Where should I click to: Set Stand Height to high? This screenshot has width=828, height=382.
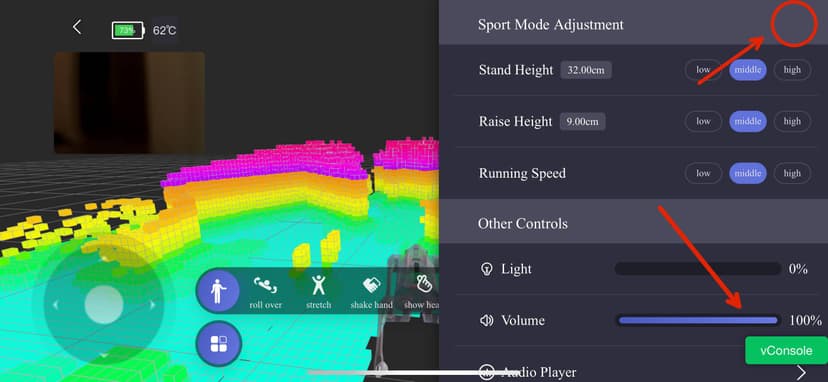coord(792,70)
